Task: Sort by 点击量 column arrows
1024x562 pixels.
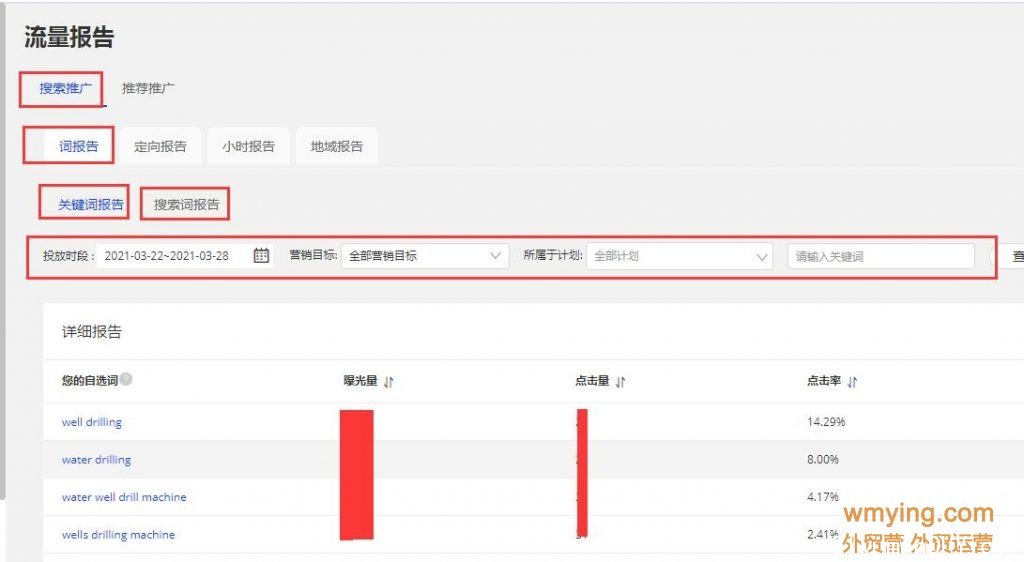Action: [620, 381]
